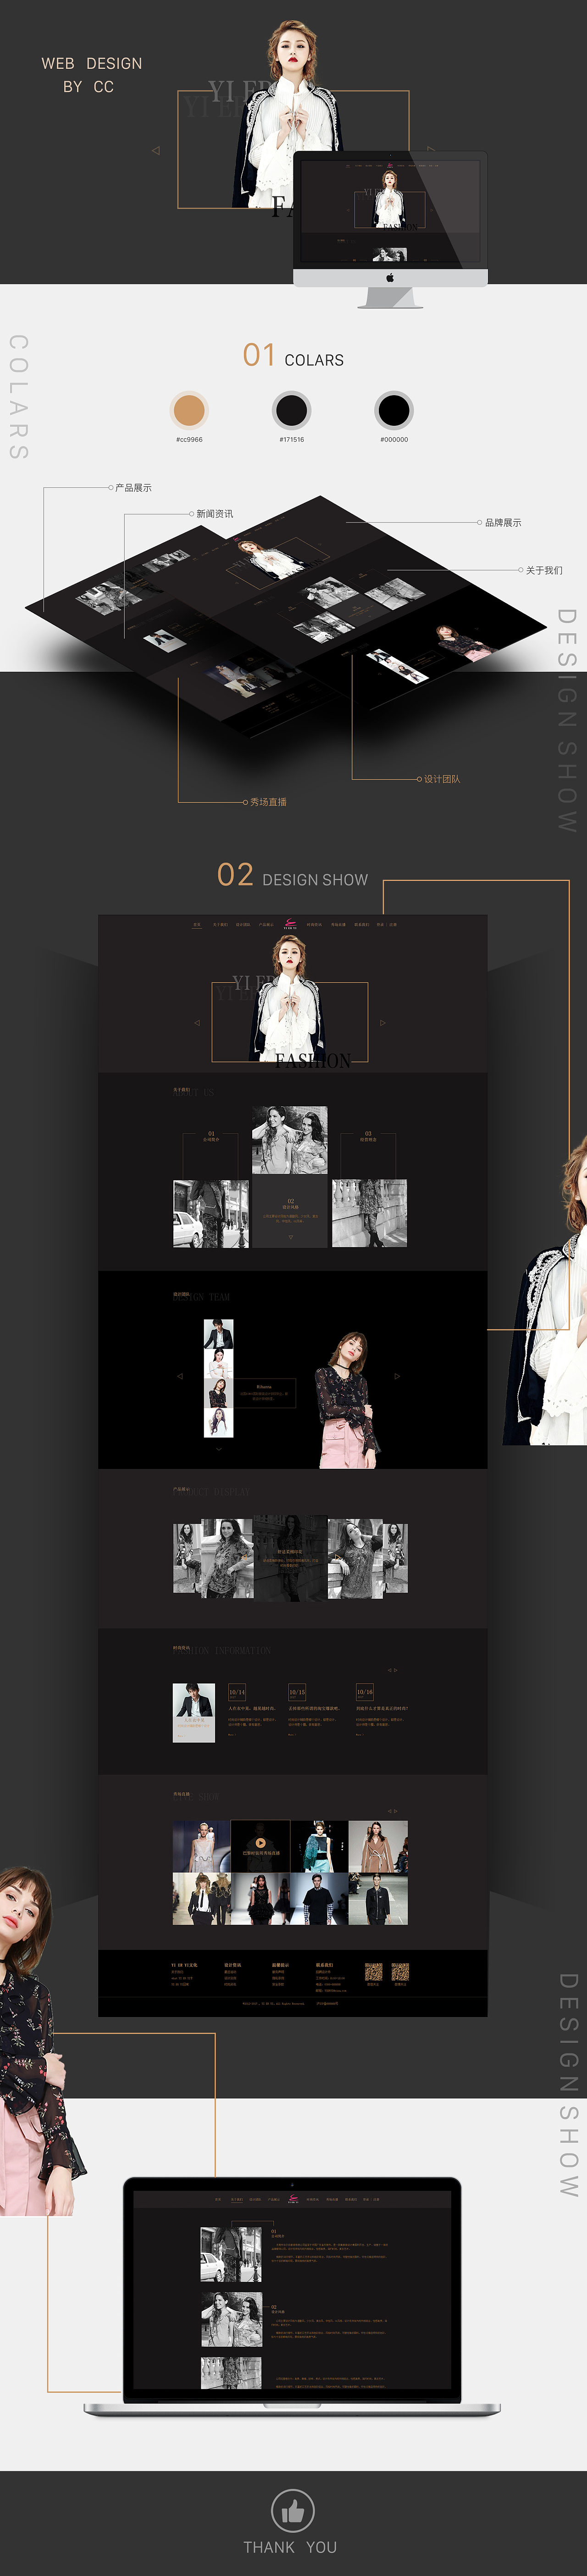Screen dimensions: 587x2576
Task: Select the 01 公司简介 item
Action: coord(211,1136)
